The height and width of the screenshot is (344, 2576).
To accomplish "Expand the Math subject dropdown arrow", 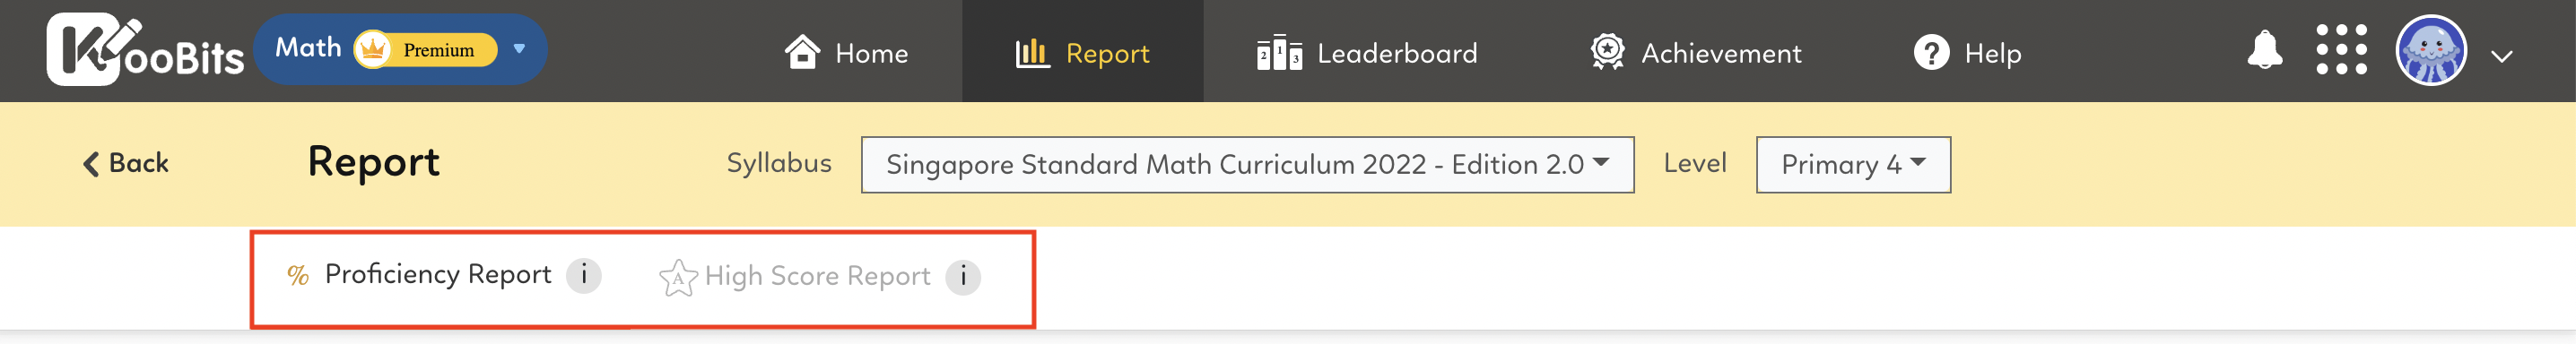I will [x=519, y=49].
